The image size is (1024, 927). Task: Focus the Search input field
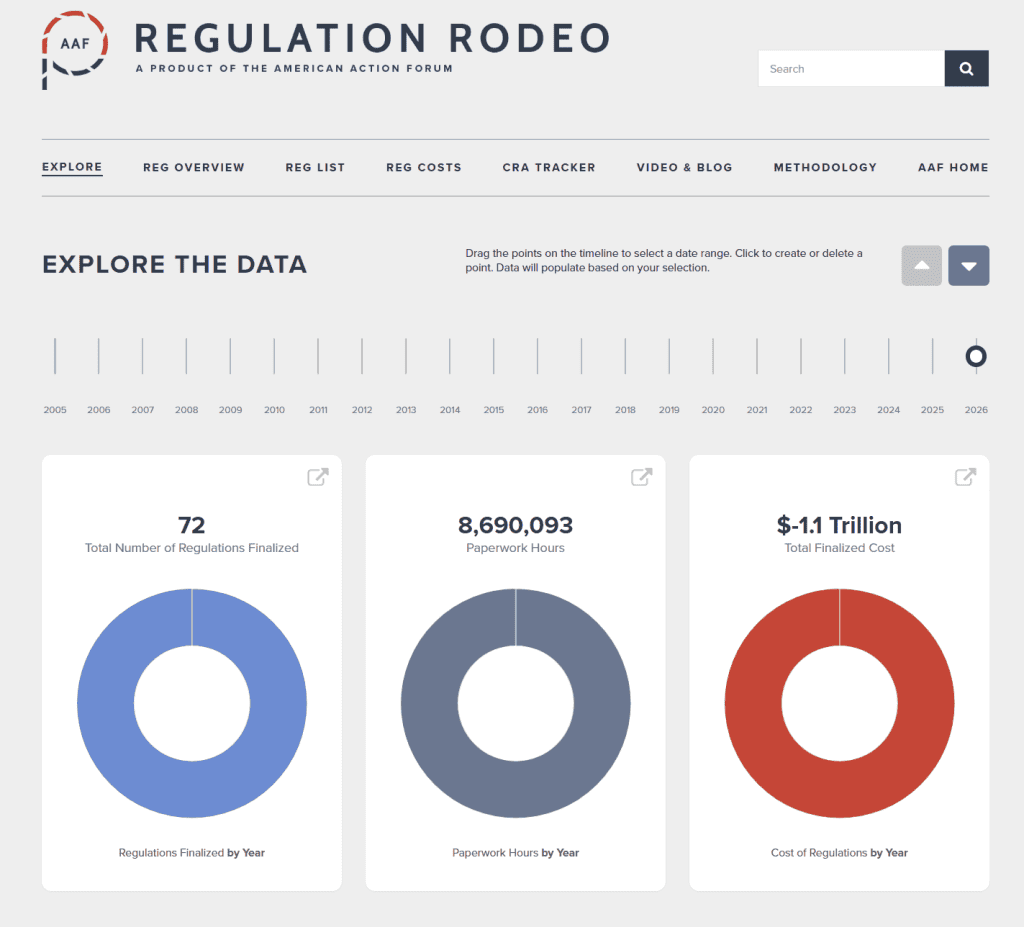point(851,69)
